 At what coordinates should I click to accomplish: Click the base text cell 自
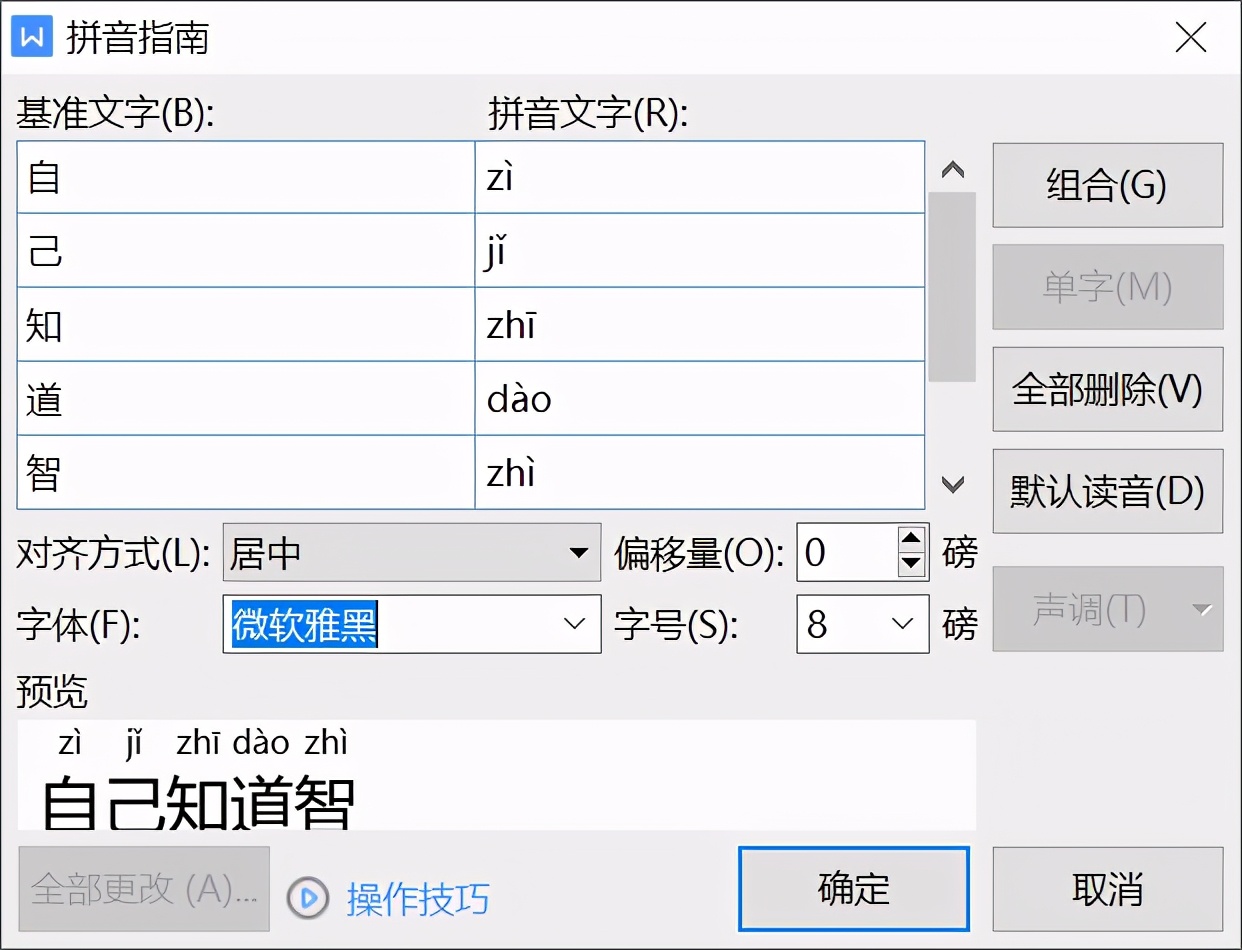[x=246, y=177]
